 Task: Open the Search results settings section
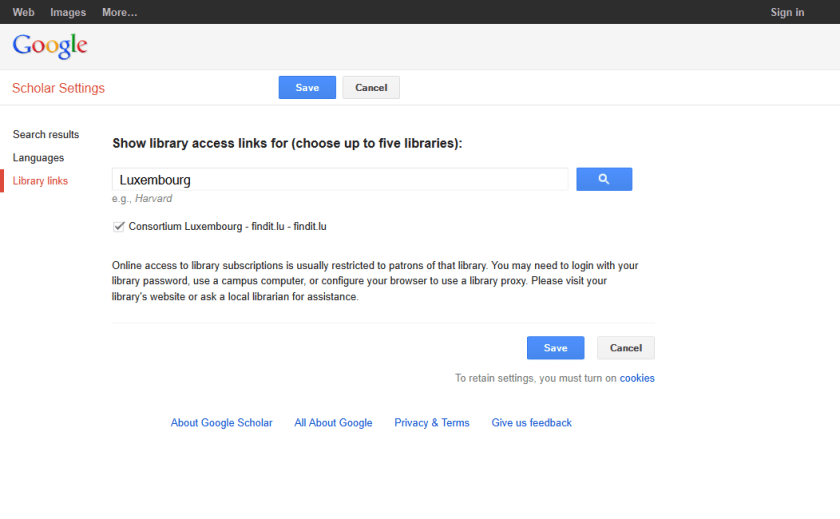tap(46, 135)
